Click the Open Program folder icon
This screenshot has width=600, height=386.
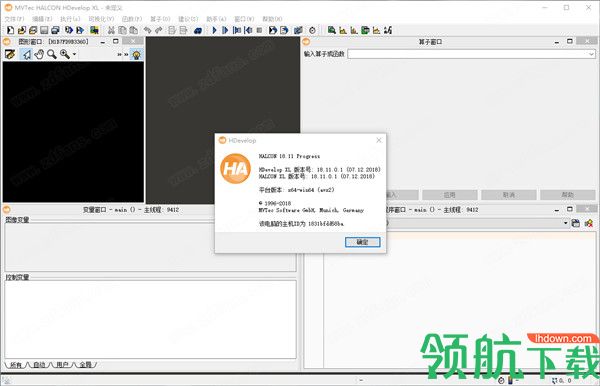click(22, 30)
